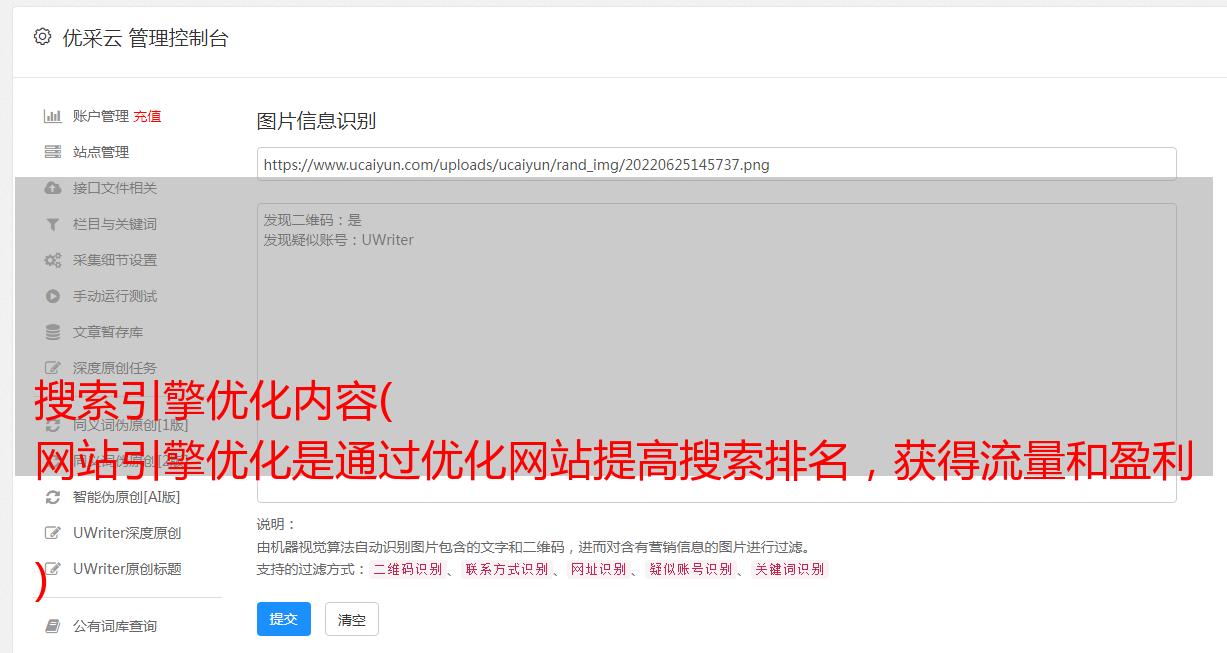Click the 说明： label
Viewport: 1227px width, 653px height.
point(277,525)
